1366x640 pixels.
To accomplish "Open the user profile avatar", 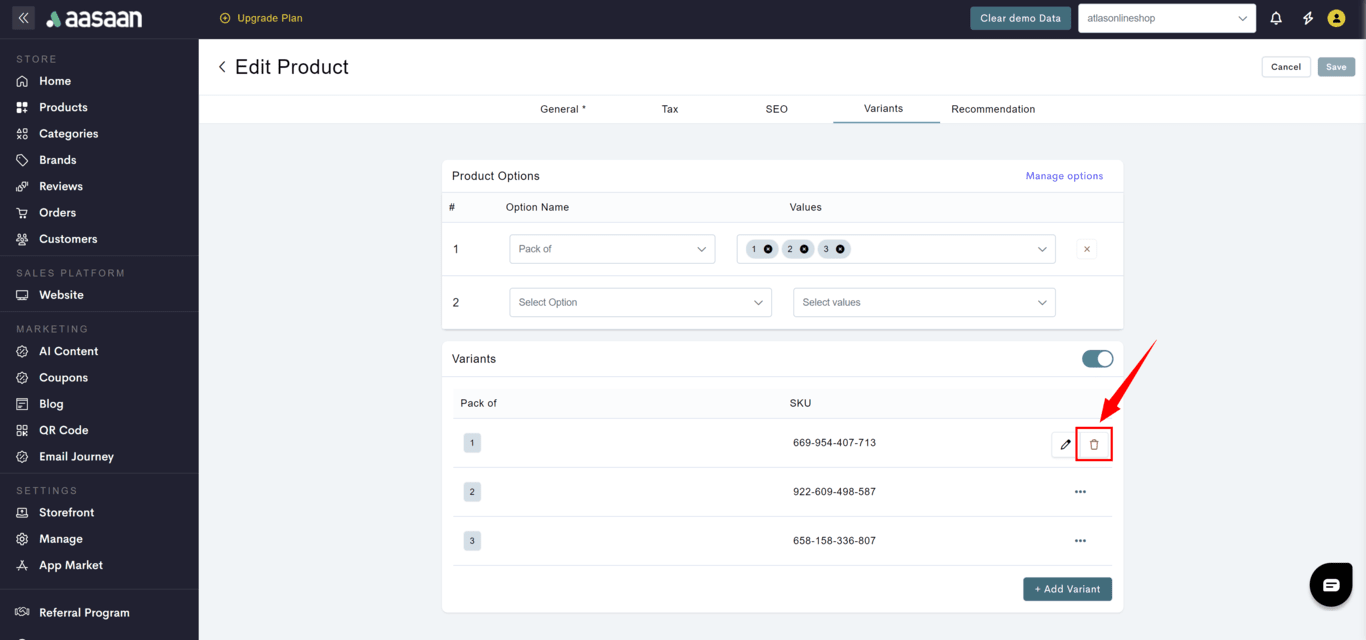I will pyautogui.click(x=1336, y=18).
